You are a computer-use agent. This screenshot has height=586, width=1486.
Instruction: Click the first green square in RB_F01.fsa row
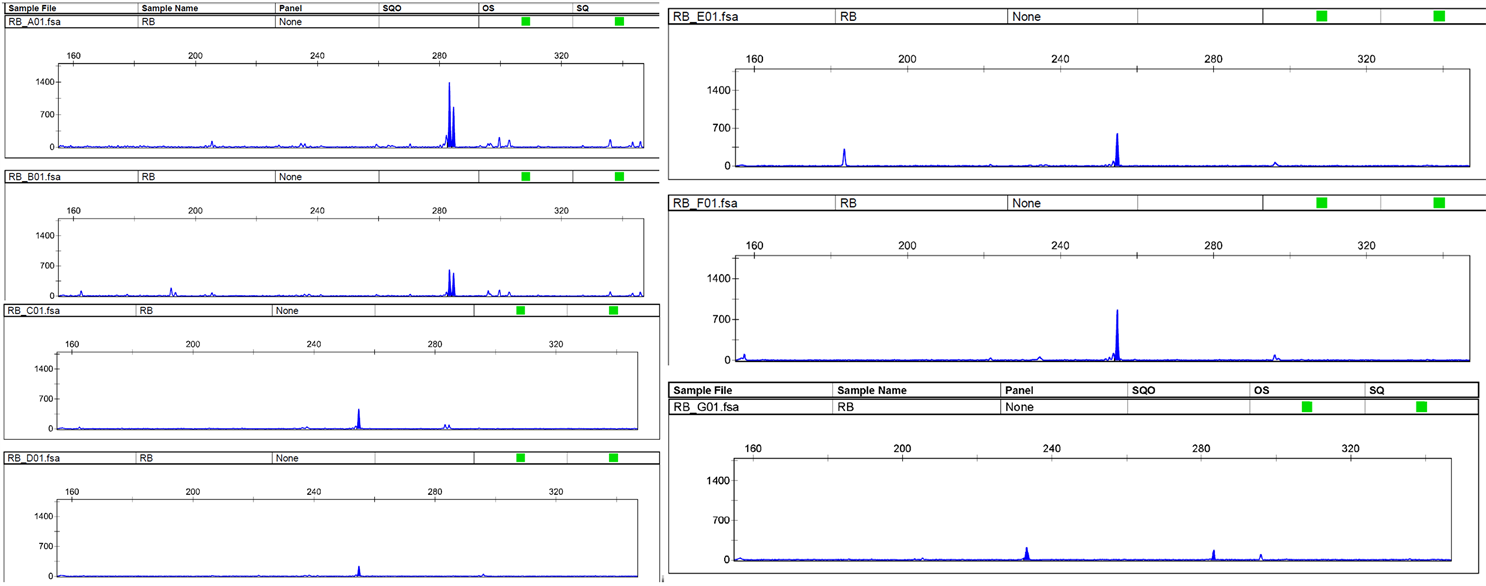(1321, 203)
